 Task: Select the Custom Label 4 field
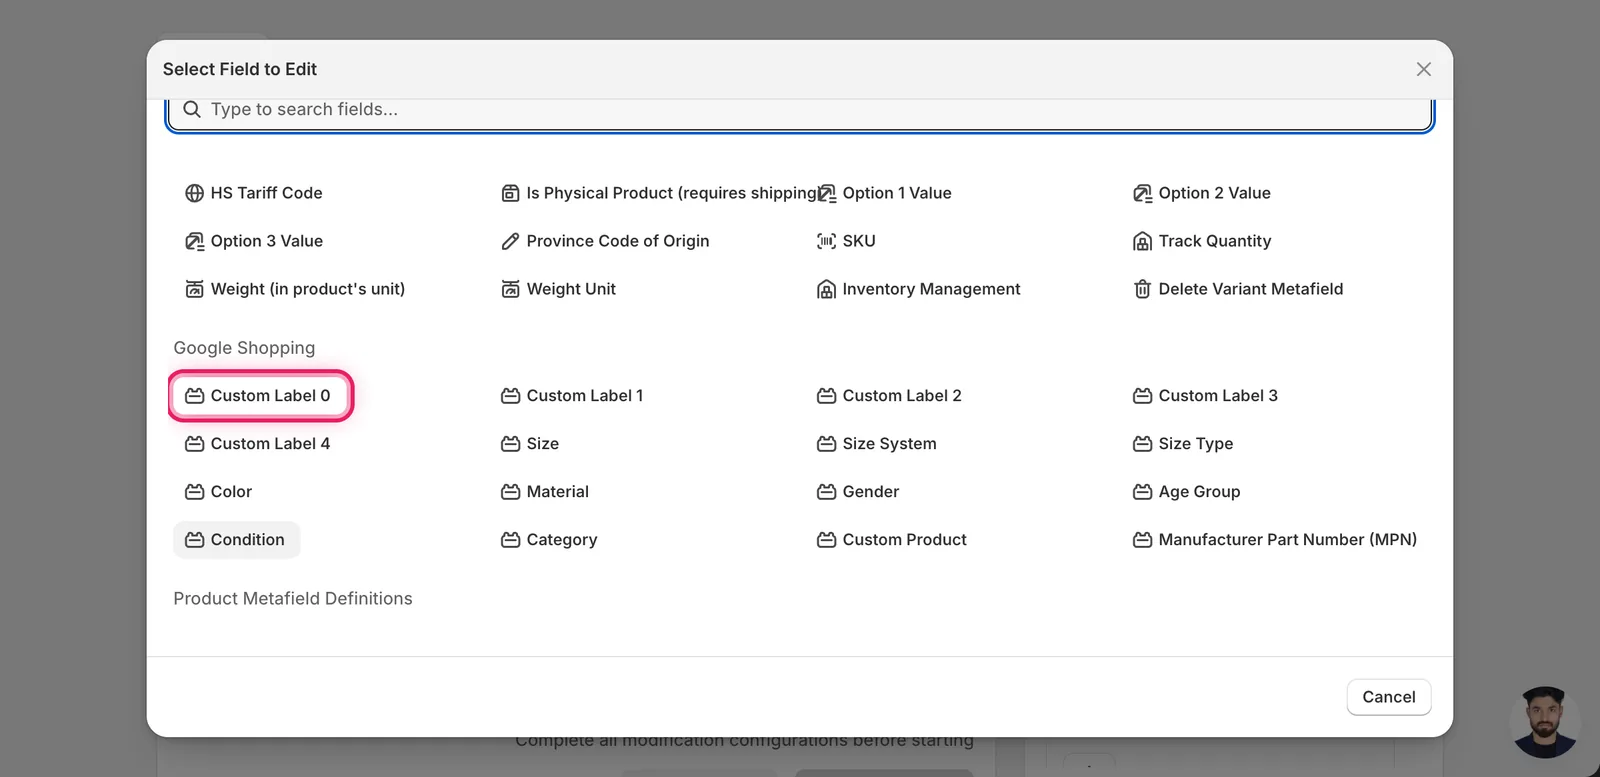[258, 444]
